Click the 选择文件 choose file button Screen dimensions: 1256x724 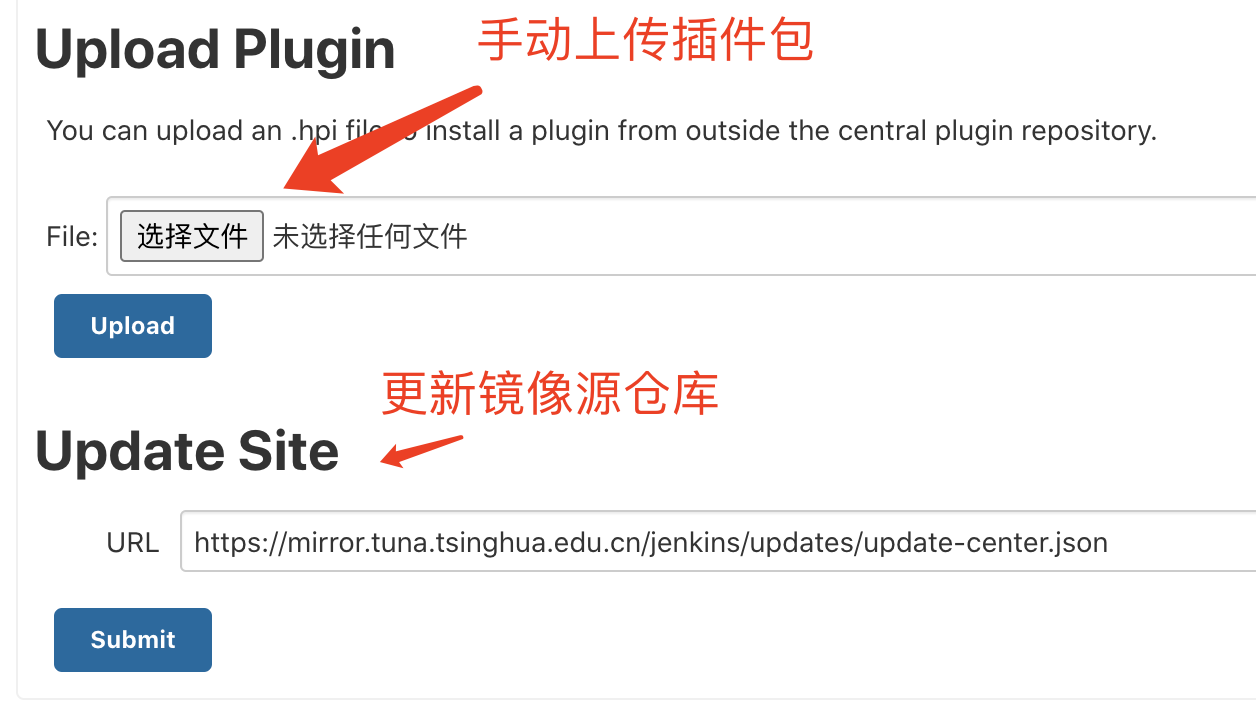tap(192, 236)
